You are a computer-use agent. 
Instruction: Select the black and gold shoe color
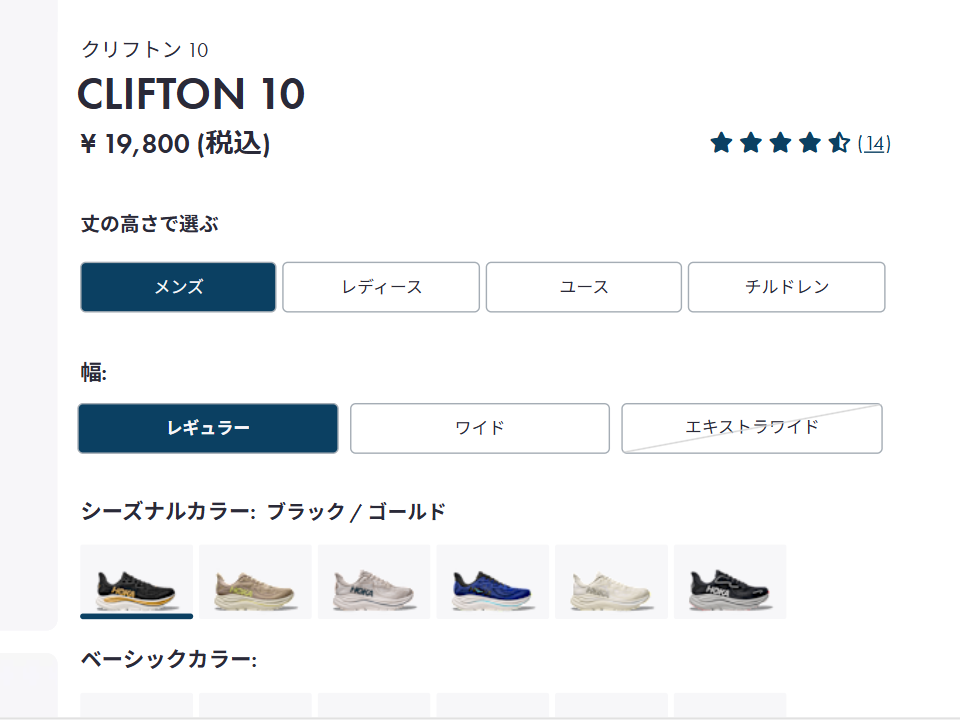pyautogui.click(x=136, y=582)
